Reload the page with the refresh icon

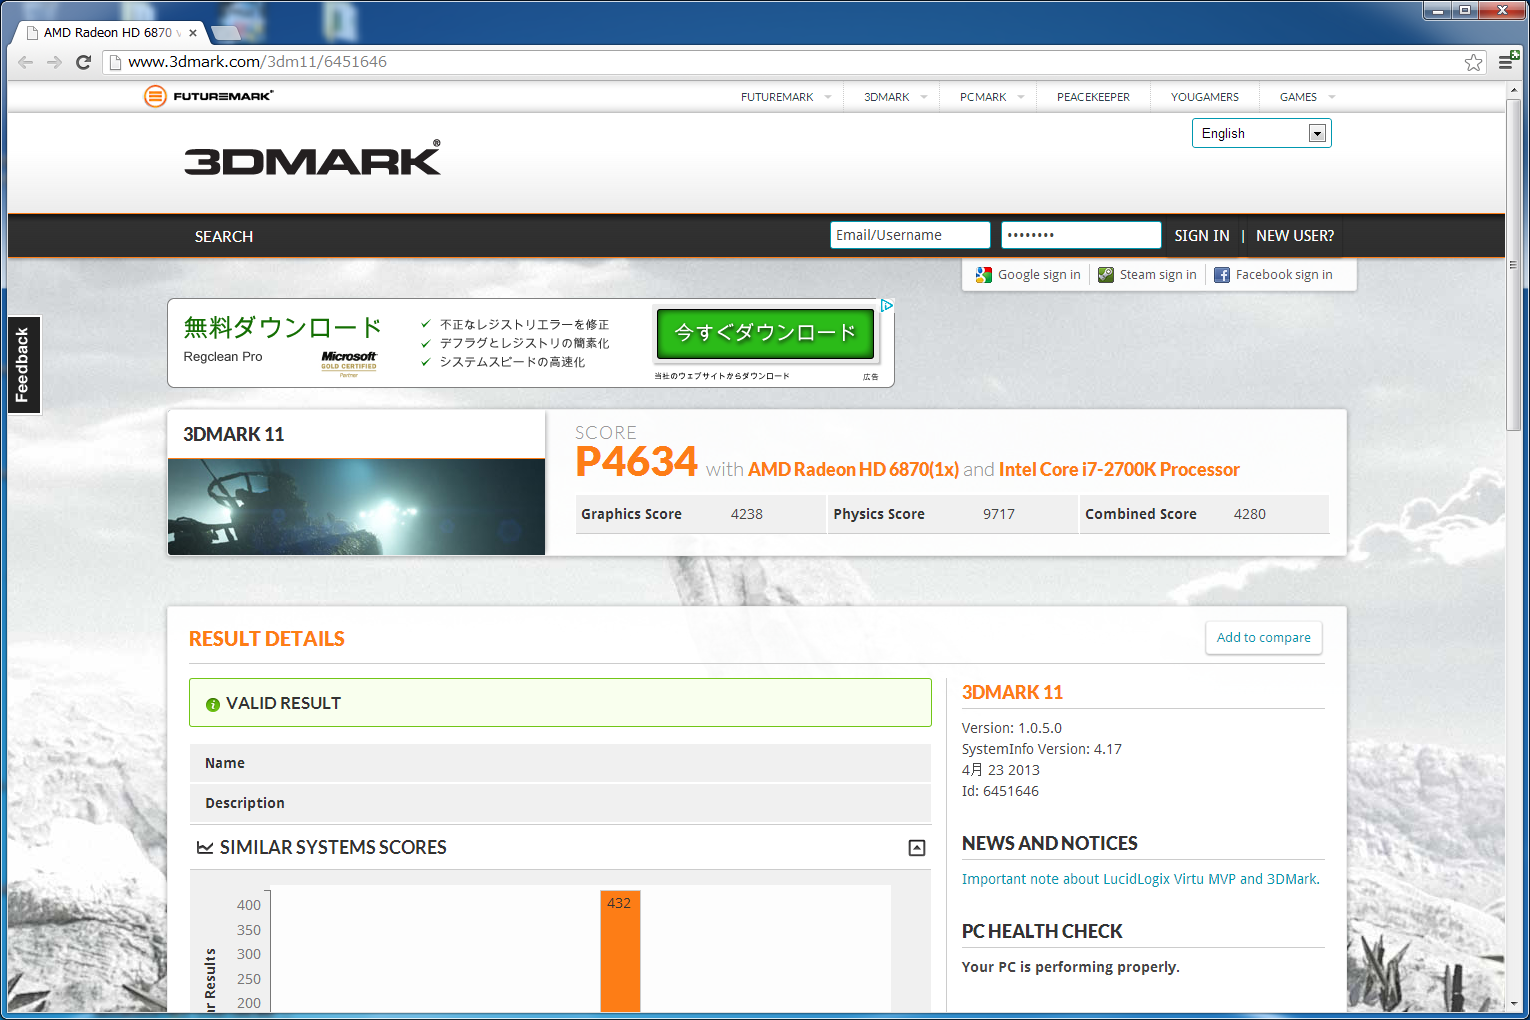pos(84,62)
